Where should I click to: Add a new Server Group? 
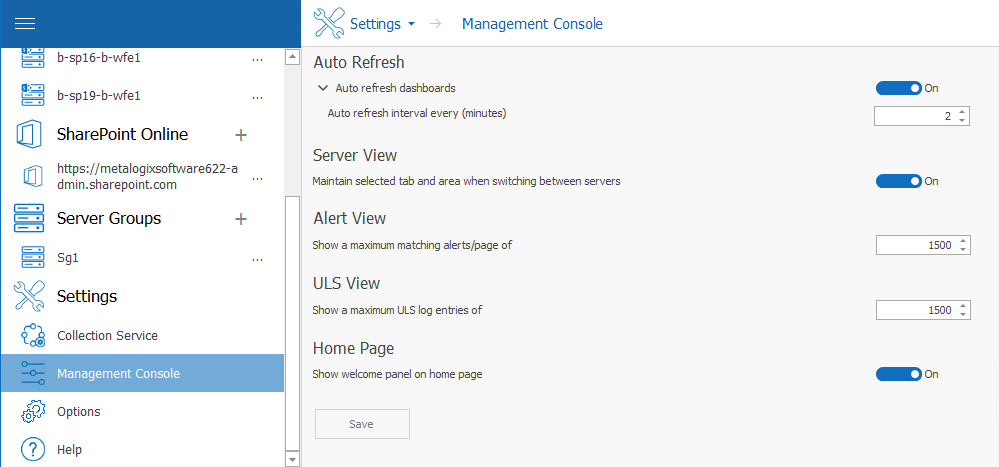pos(241,219)
